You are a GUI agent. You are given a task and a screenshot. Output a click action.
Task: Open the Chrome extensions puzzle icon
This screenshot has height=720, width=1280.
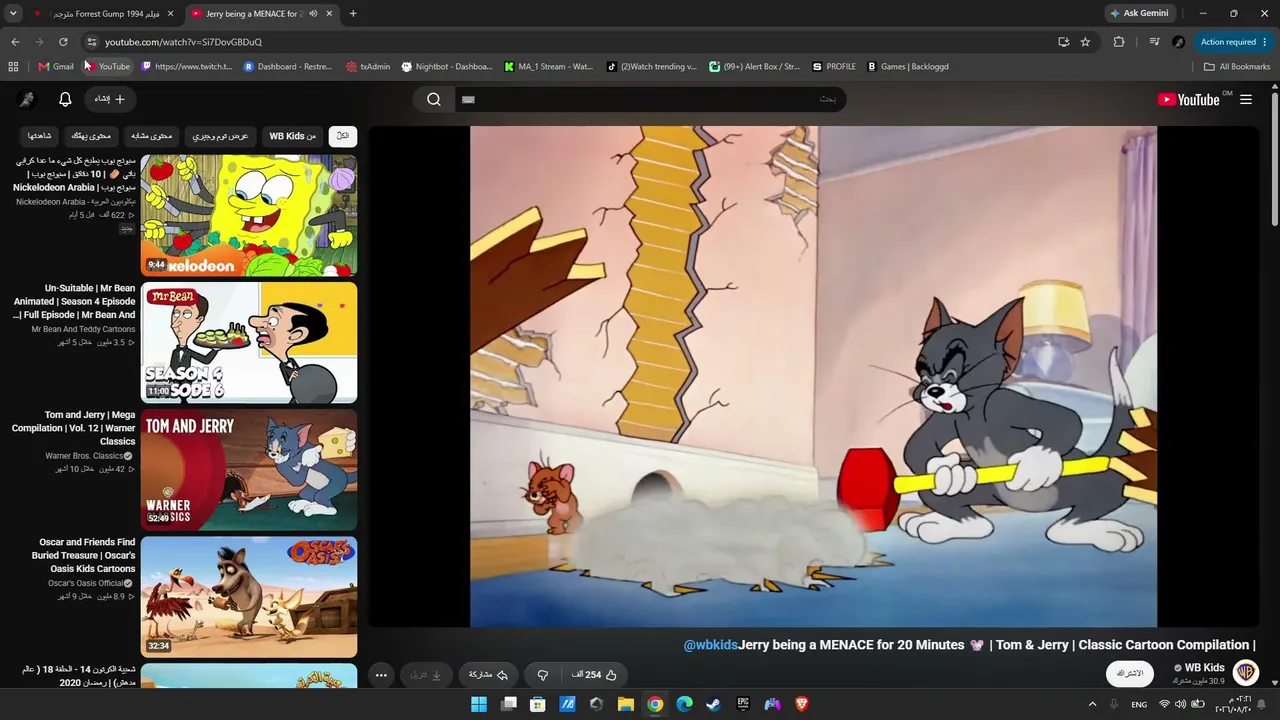(1119, 42)
